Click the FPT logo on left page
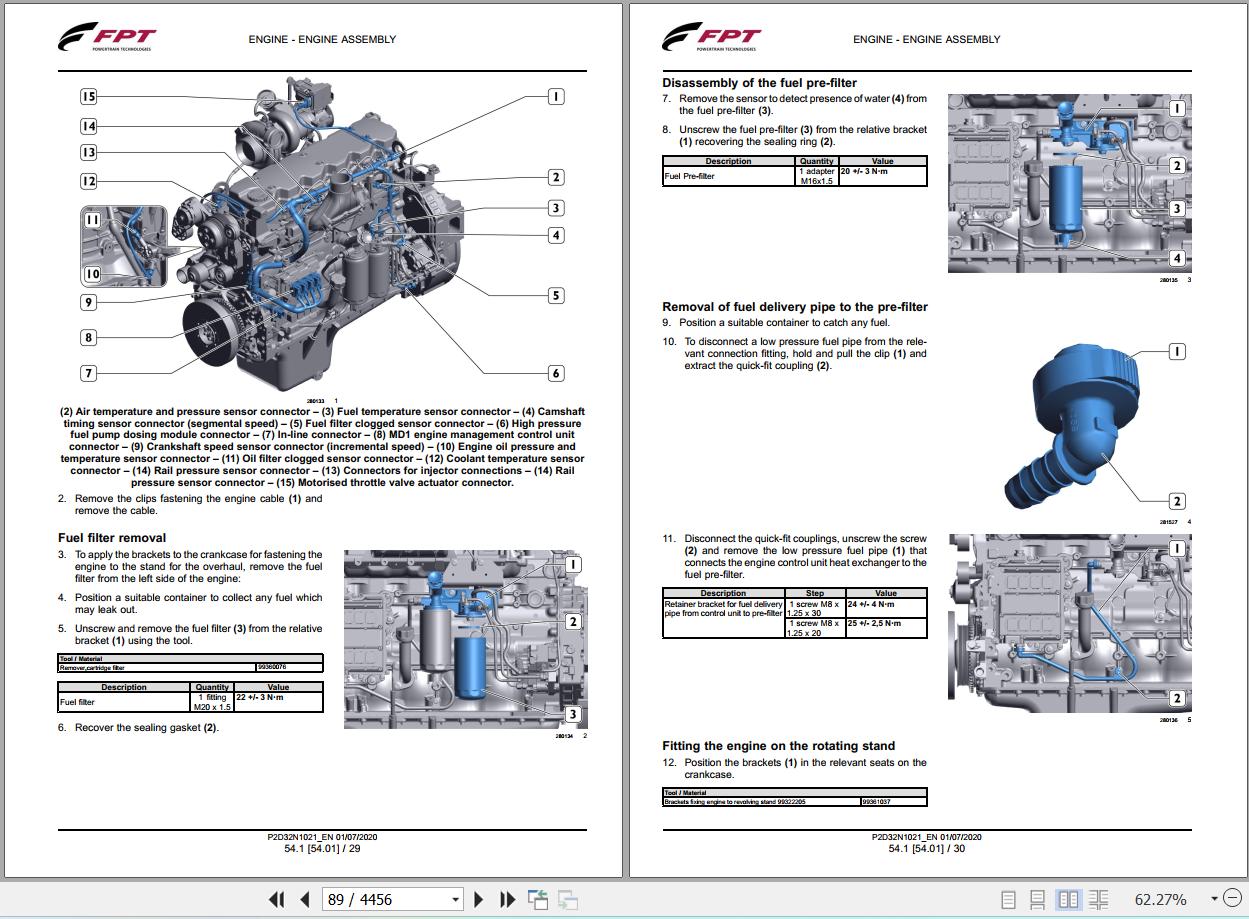This screenshot has width=1249, height=919. point(107,39)
